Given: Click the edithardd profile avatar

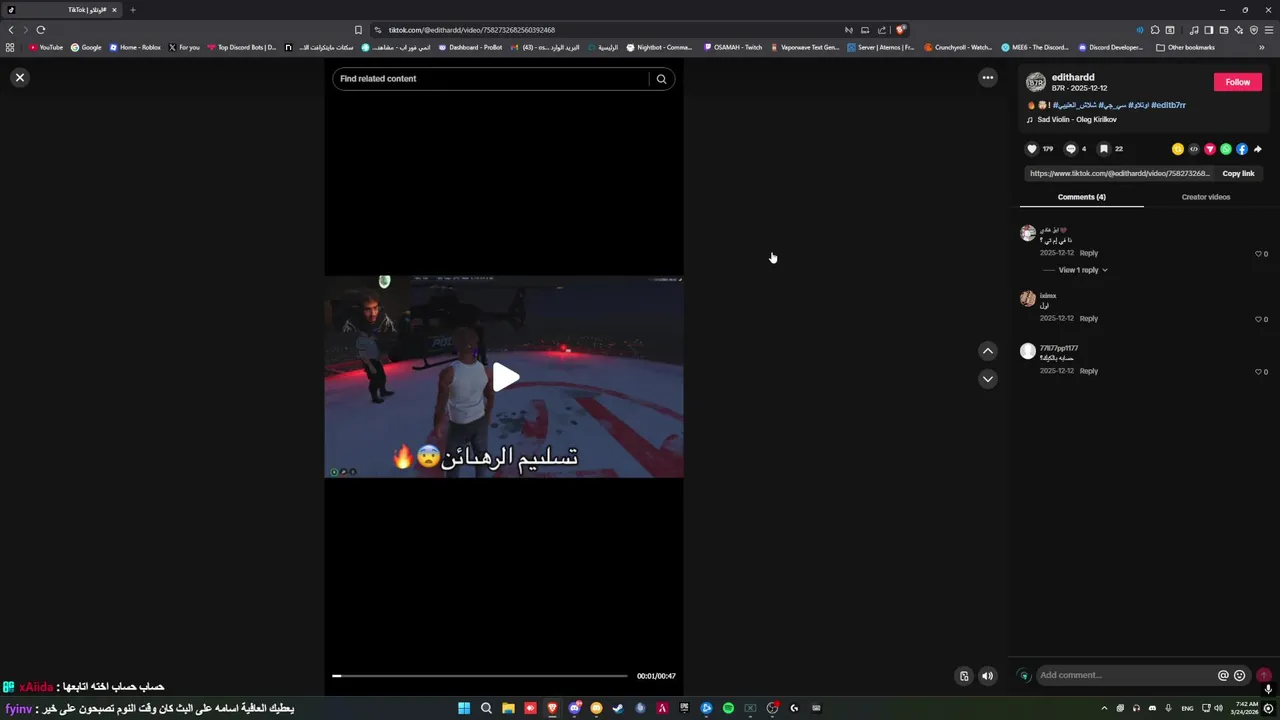Looking at the screenshot, I should [x=1036, y=82].
